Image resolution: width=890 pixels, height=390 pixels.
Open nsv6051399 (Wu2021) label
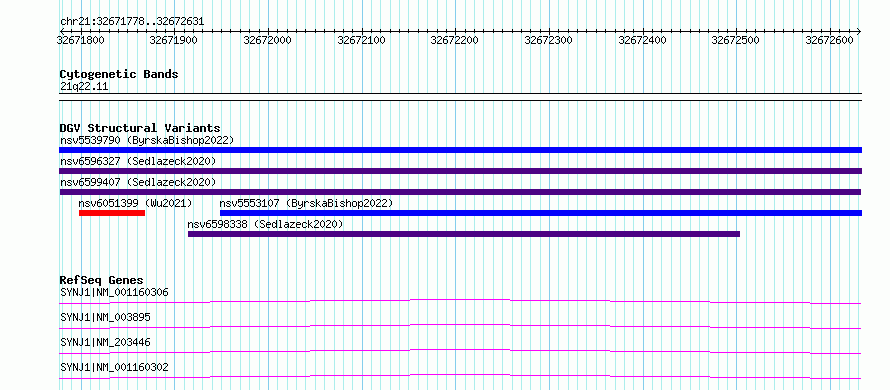[x=136, y=203]
